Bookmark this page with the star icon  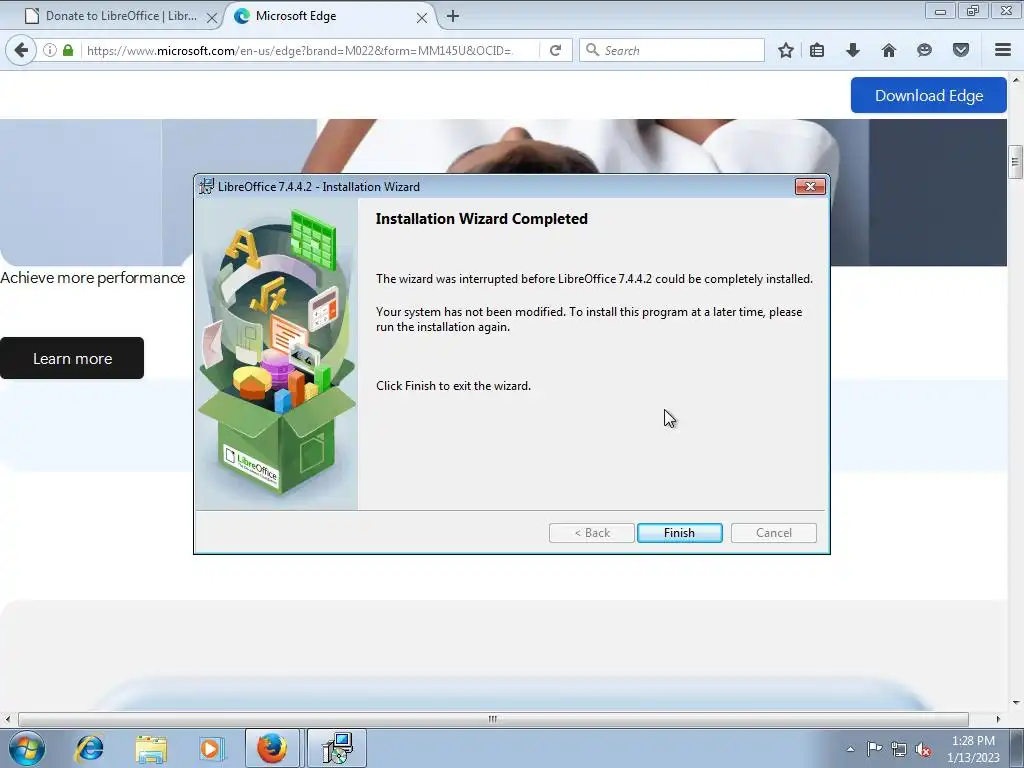[786, 50]
